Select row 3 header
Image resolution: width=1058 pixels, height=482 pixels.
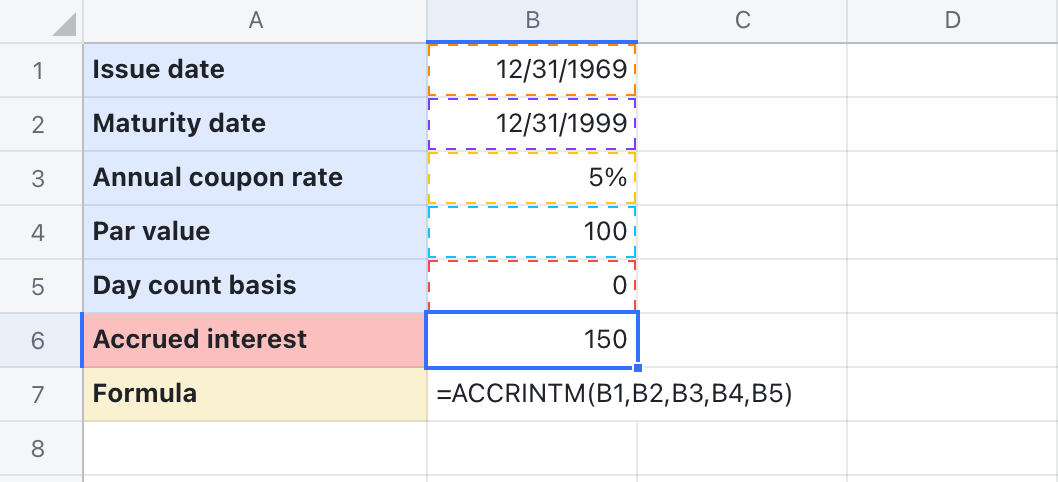pos(40,178)
